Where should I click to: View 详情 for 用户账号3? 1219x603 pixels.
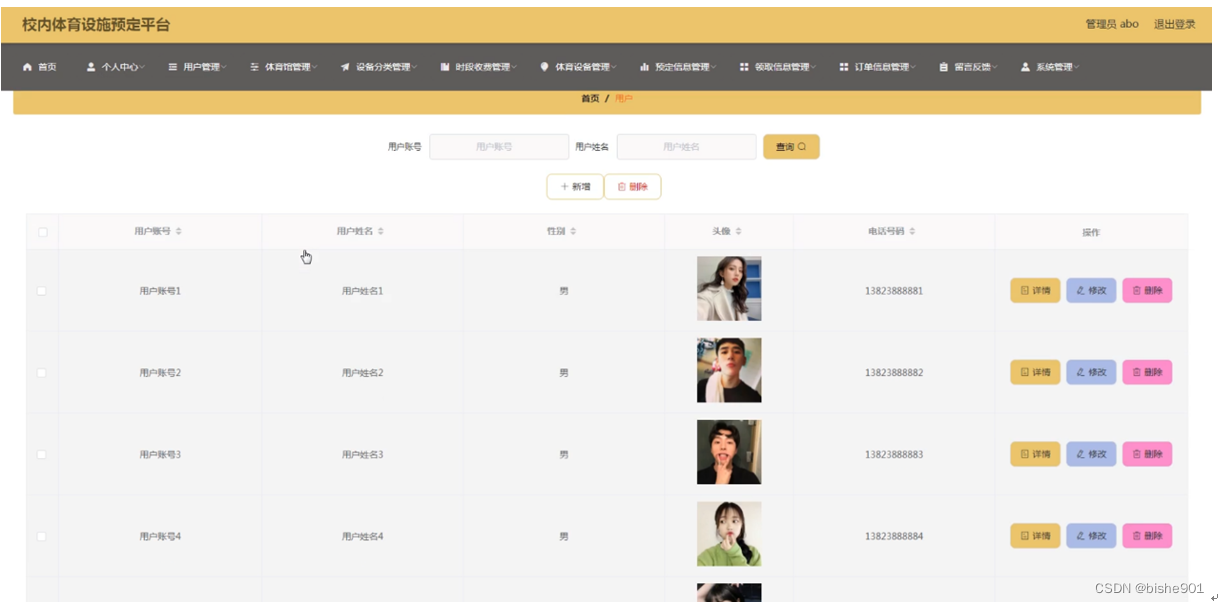point(1035,455)
